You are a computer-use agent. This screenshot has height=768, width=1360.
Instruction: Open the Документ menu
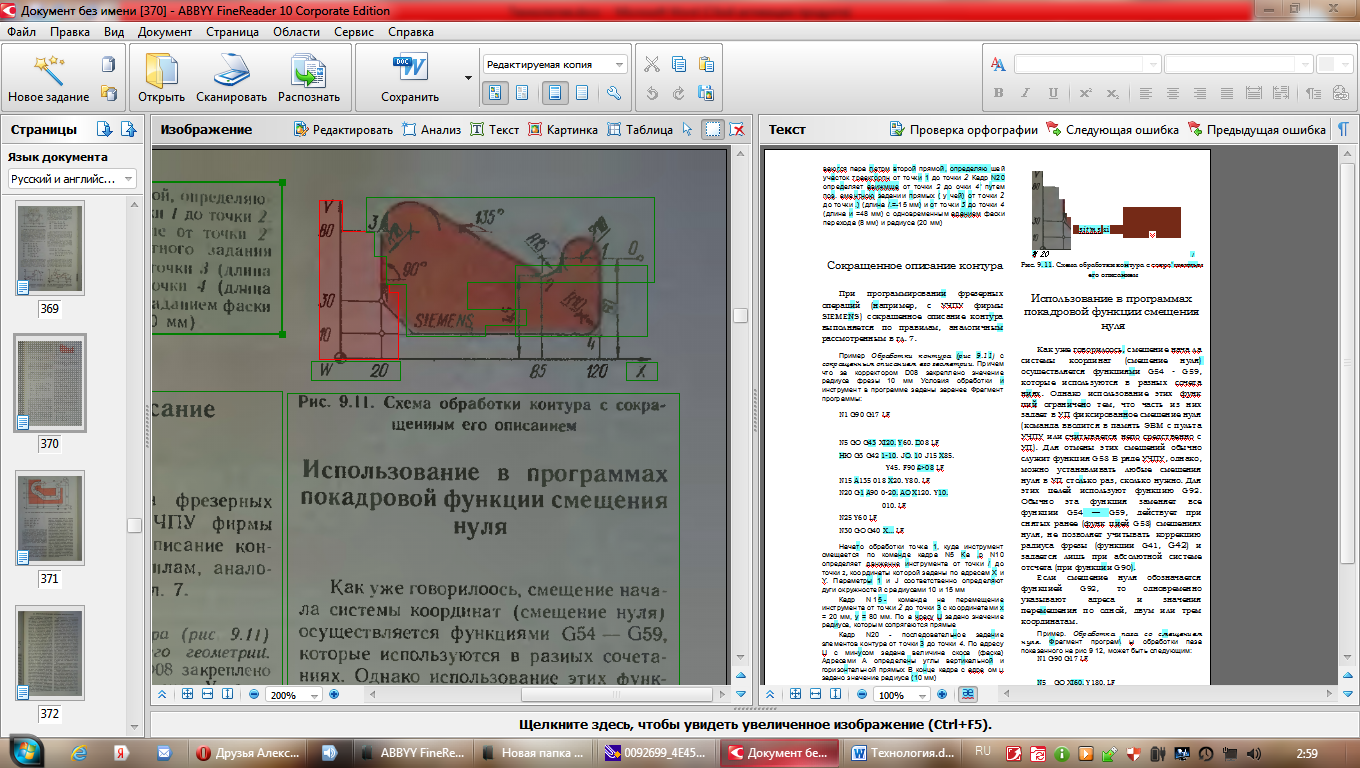pos(165,31)
